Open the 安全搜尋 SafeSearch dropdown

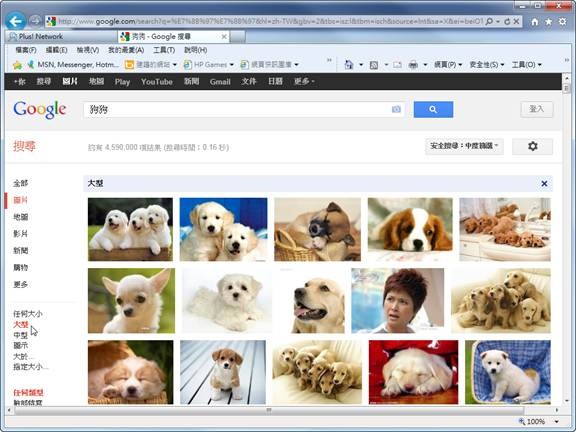coord(464,146)
